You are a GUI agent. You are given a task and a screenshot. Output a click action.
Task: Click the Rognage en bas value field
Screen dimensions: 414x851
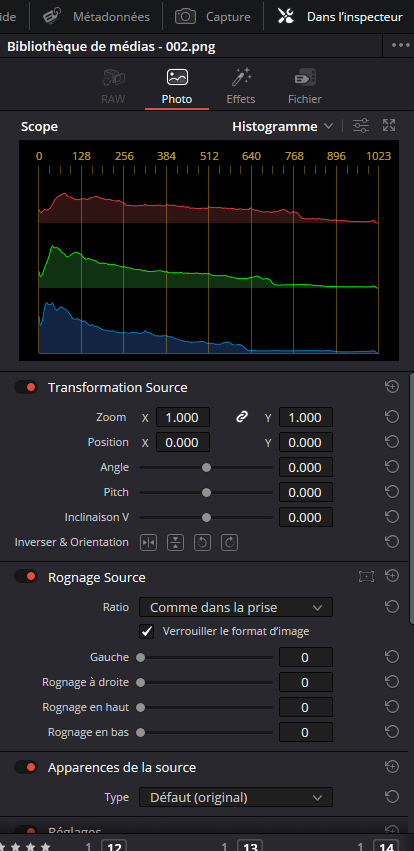(x=305, y=732)
